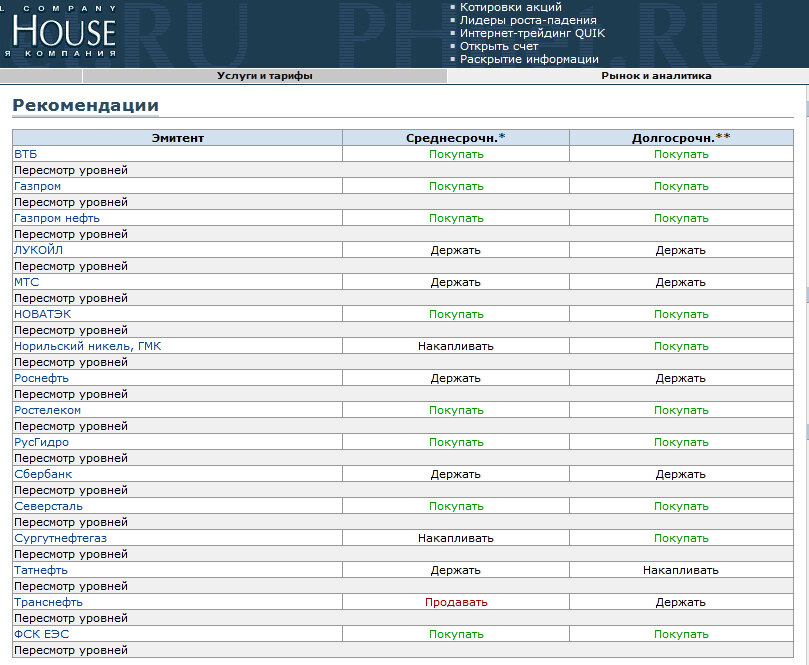Viewport: 809px width, 665px height.
Task: Select Северсталь medium-term Покупать cell
Action: pos(456,506)
